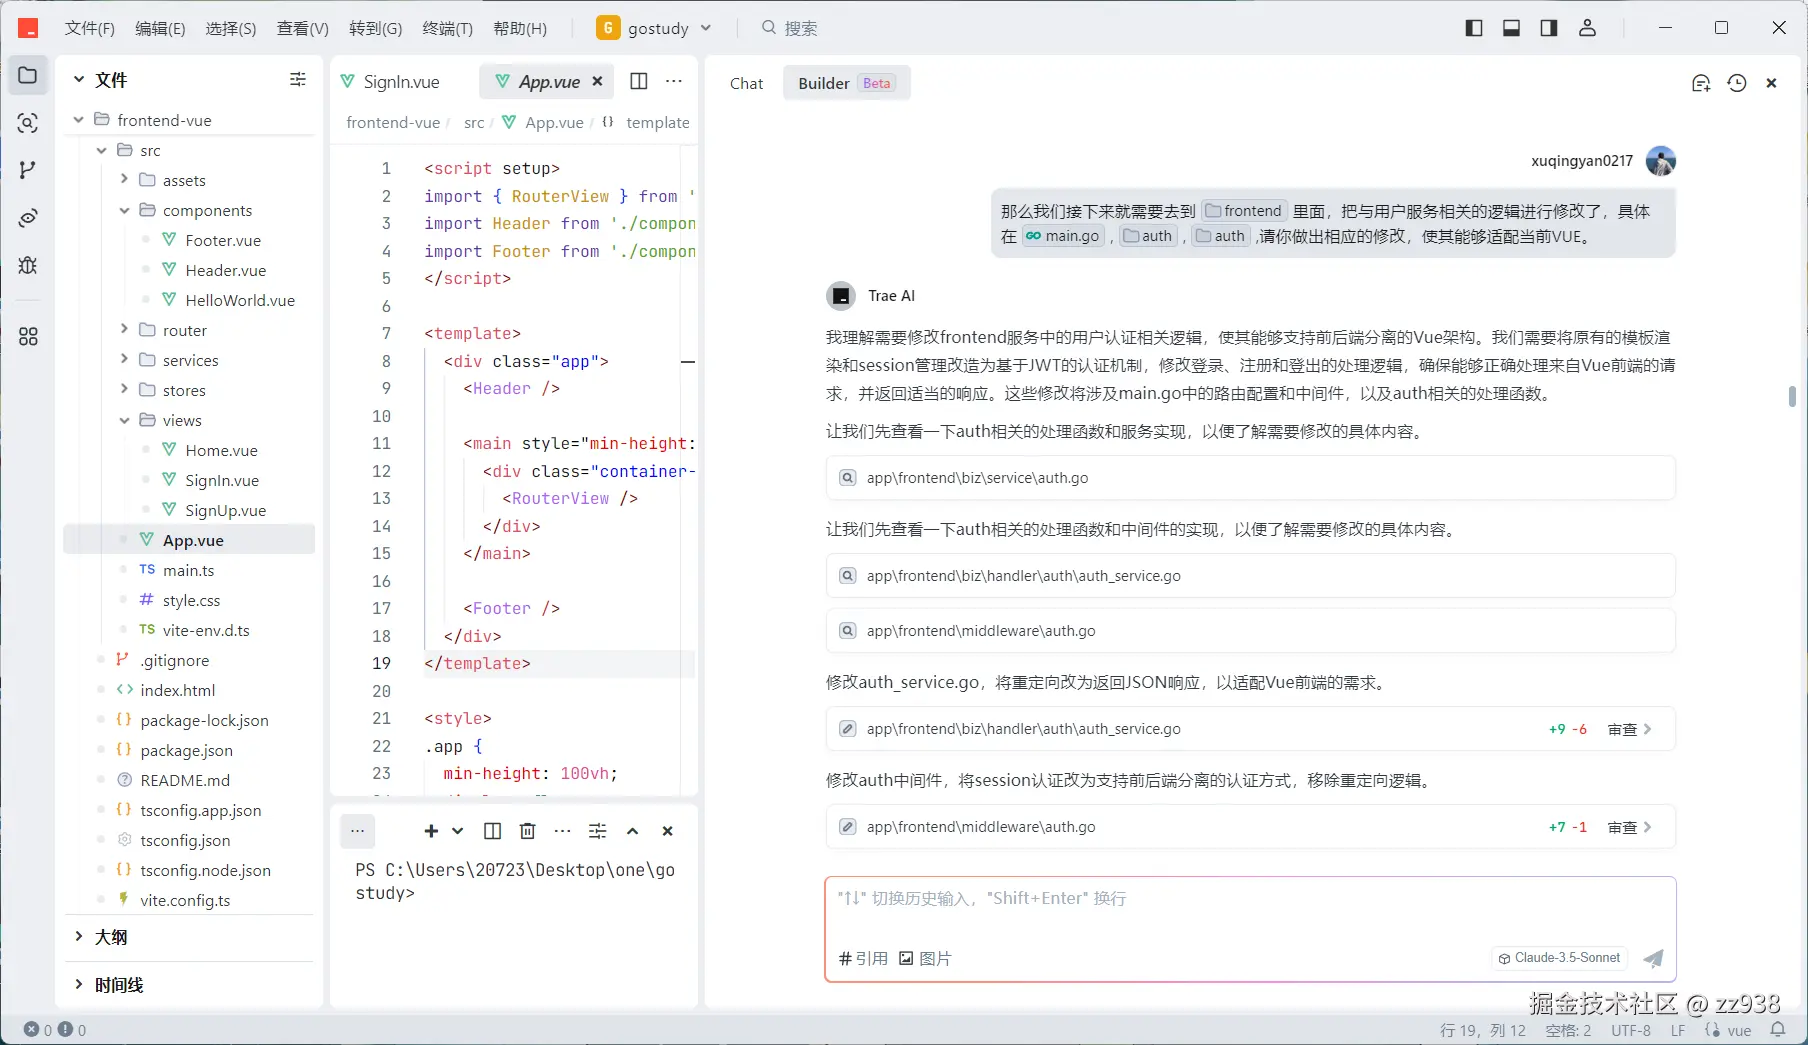Screen dimensions: 1808x1045
Task: Create a new terminal with the plus icon
Action: point(432,831)
